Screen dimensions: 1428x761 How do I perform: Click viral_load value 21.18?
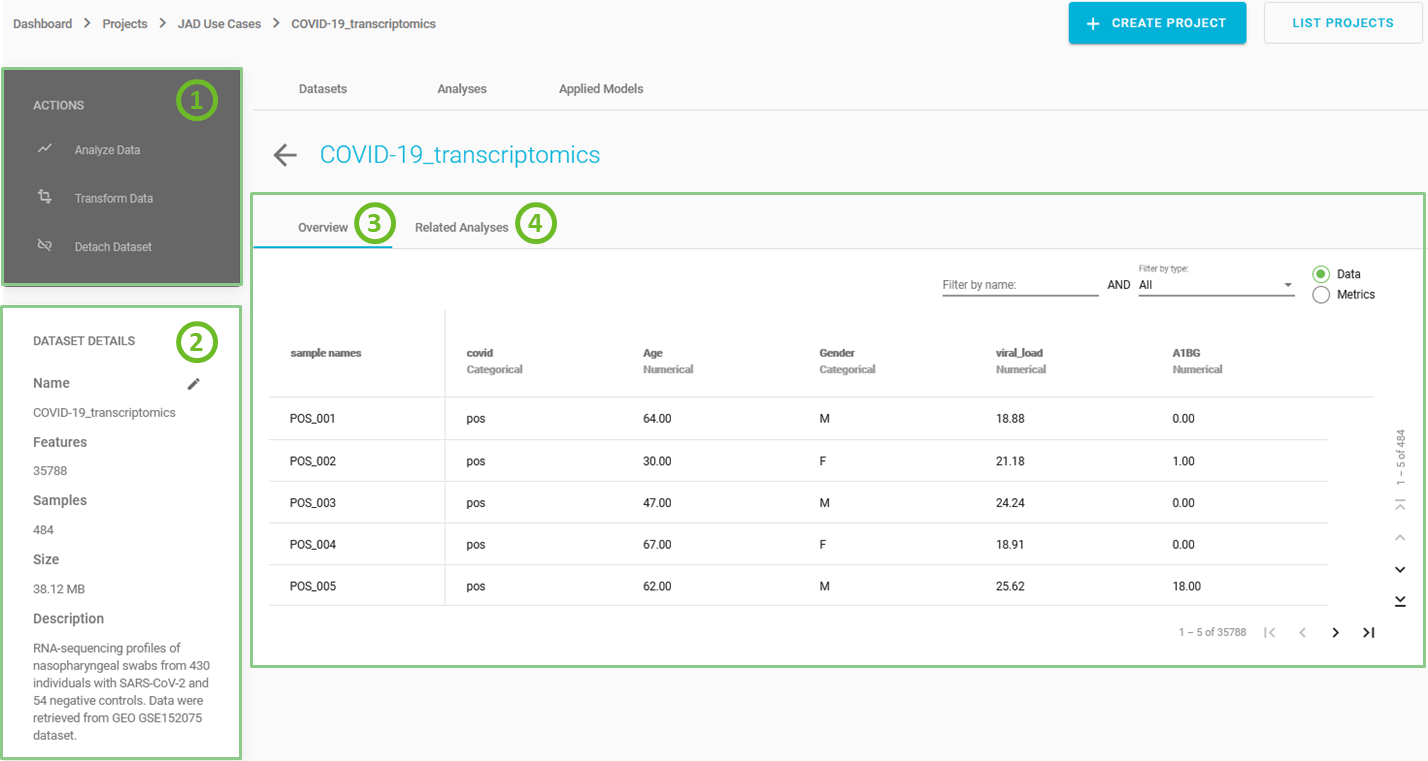(x=1010, y=461)
